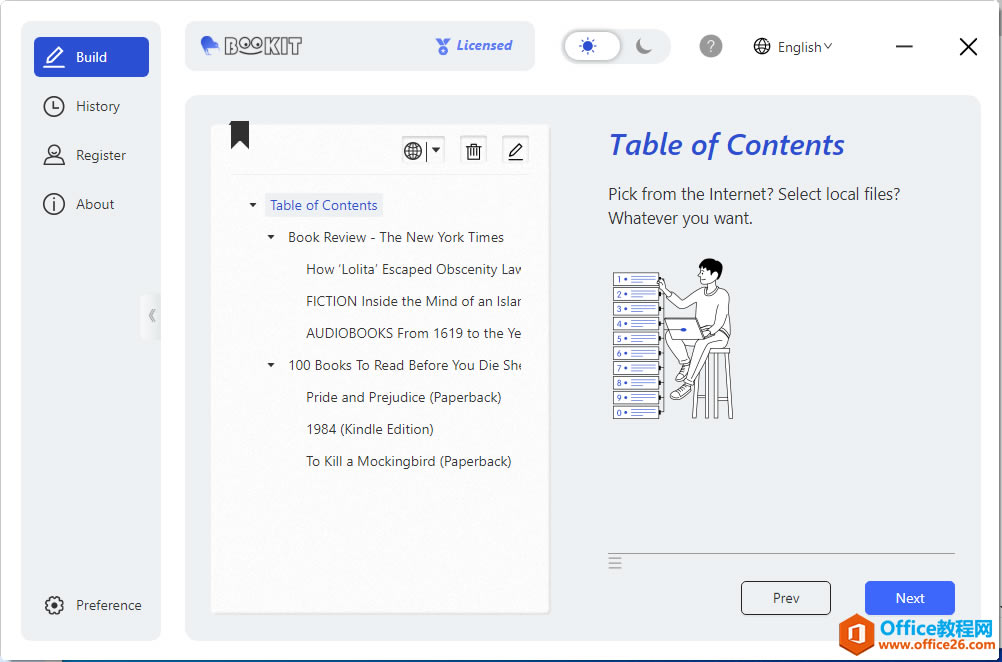Select How 'Lolita' Escaped Obscenity entry
This screenshot has height=662, width=1002.
pos(413,269)
